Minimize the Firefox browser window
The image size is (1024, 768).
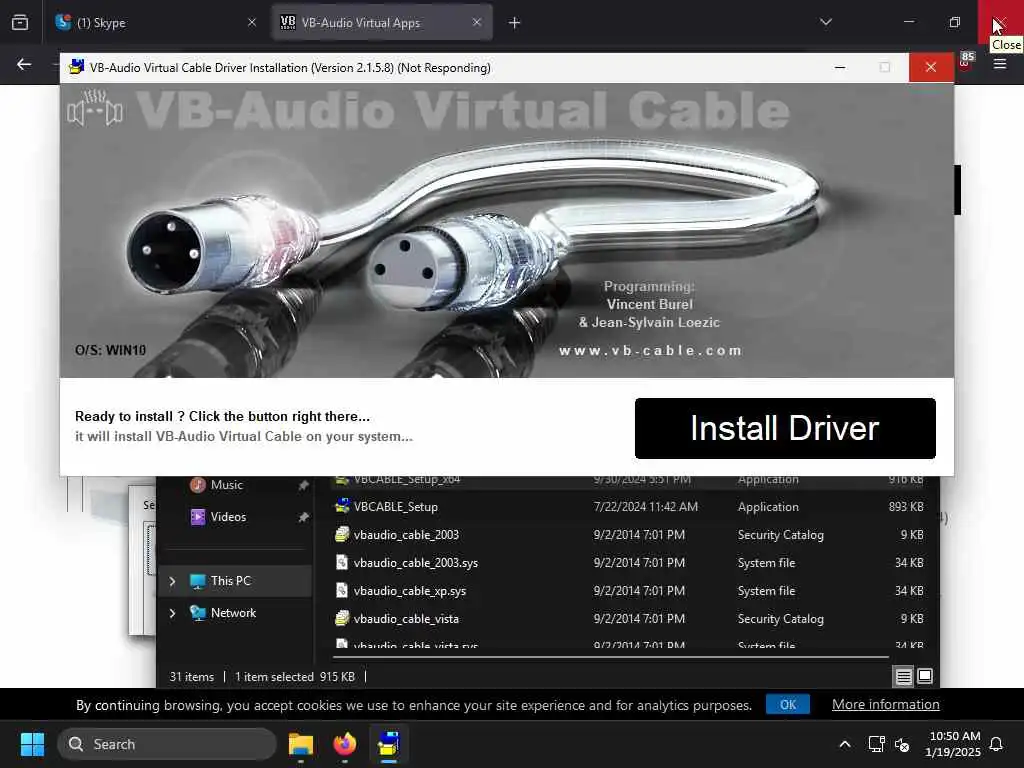(908, 22)
